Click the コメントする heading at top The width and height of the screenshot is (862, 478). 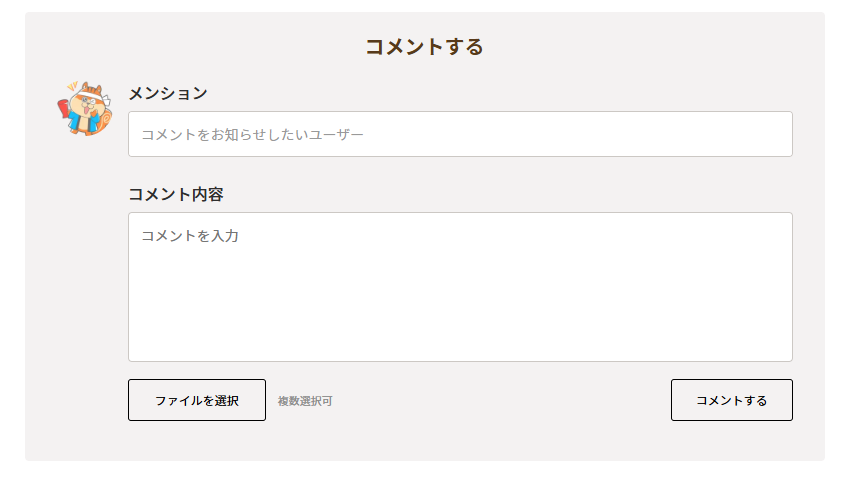tap(424, 46)
